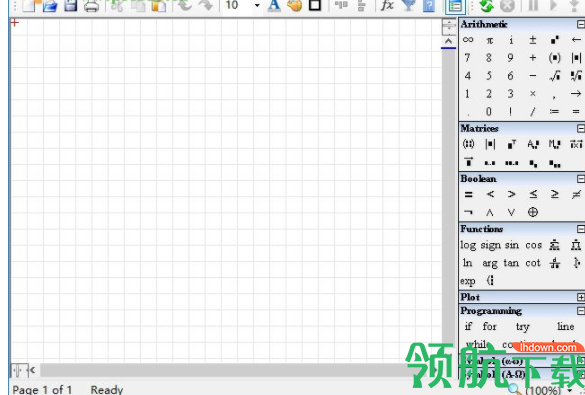585x395 pixels.
Task: Open a file using the folder icon
Action: point(50,6)
